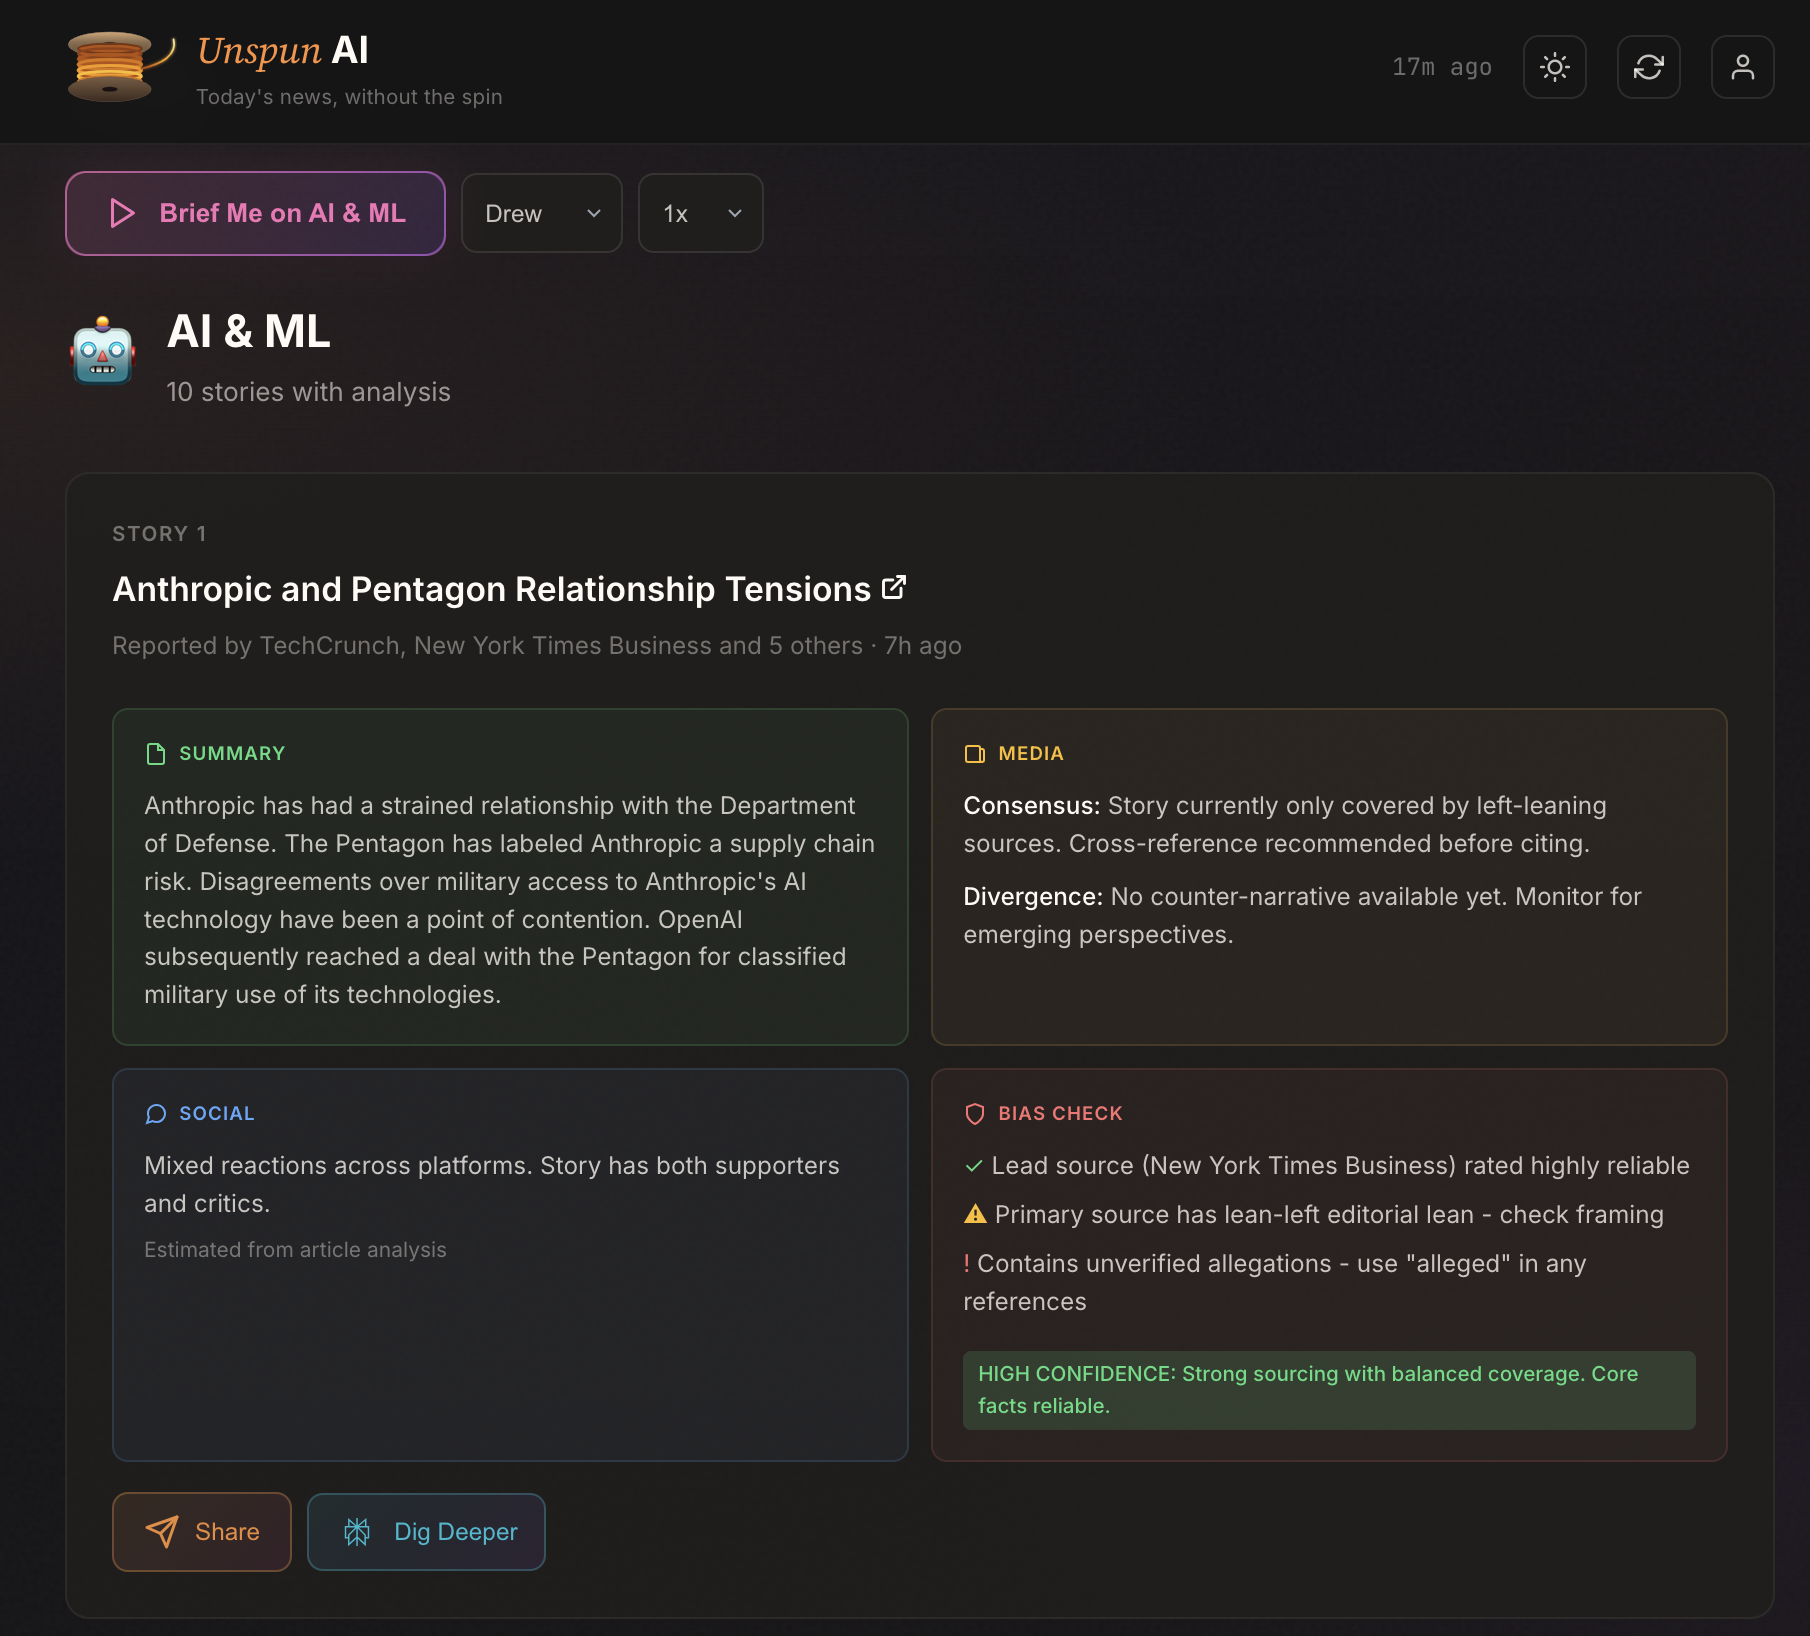Image resolution: width=1810 pixels, height=1636 pixels.
Task: Click the Summary paragraph about Anthropic
Action: tap(510, 900)
